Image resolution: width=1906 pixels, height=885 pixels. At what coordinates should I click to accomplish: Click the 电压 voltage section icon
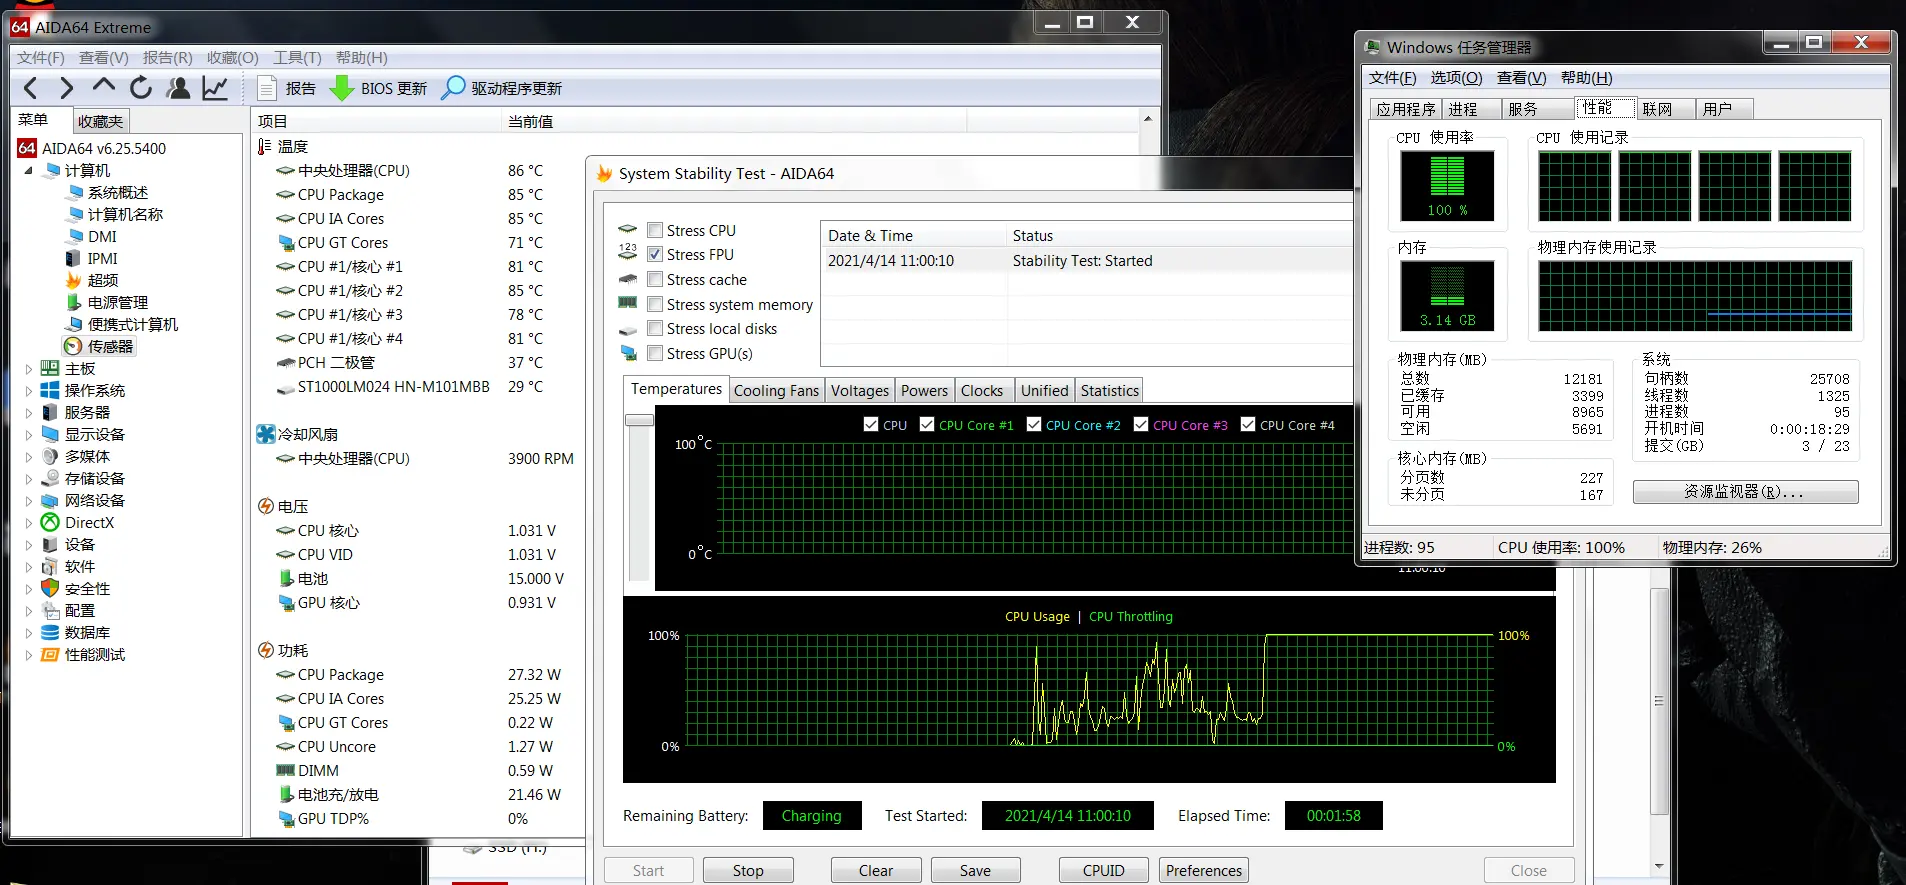[266, 506]
